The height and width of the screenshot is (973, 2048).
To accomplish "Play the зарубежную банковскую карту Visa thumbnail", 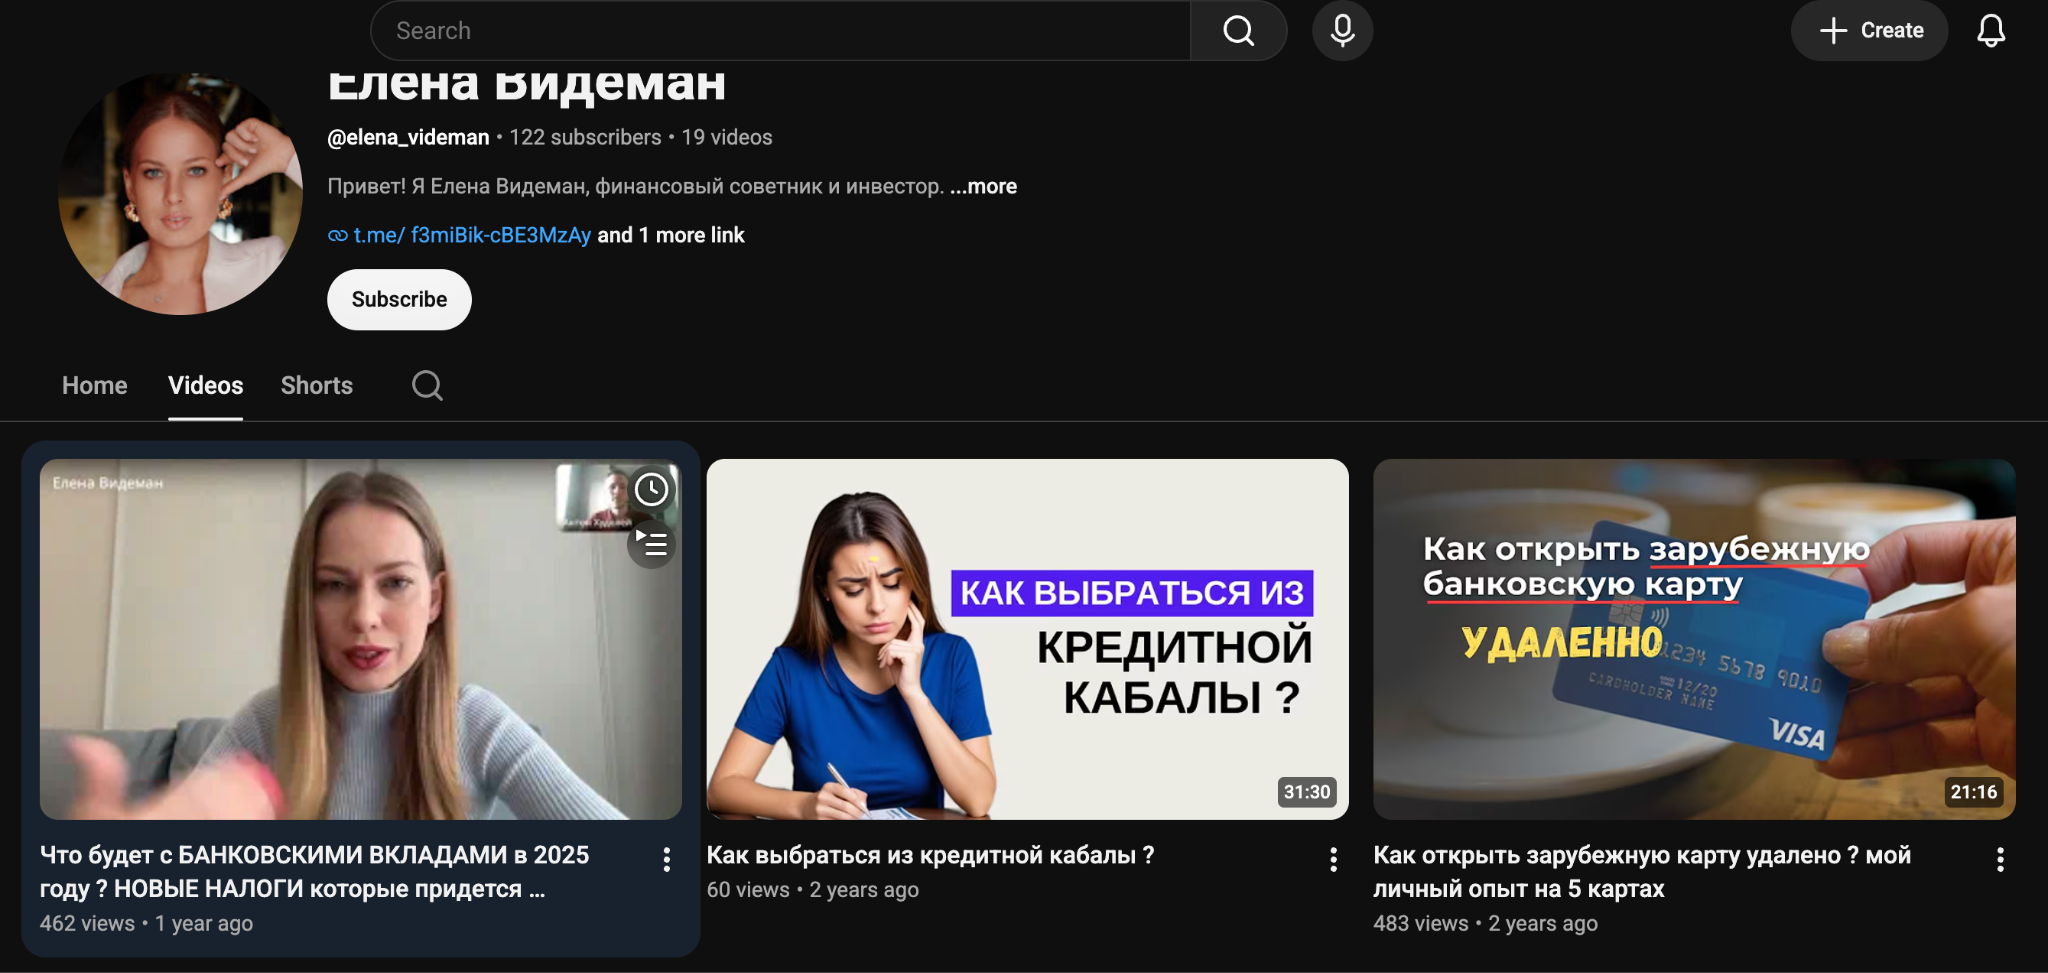I will click(1694, 639).
